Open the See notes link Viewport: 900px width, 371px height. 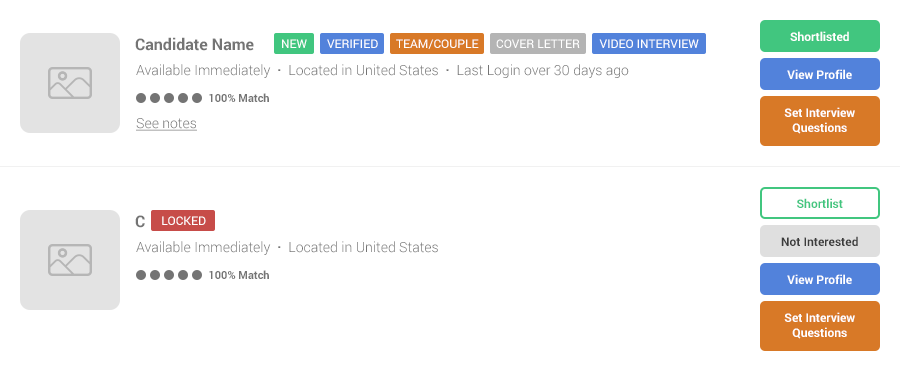(166, 123)
